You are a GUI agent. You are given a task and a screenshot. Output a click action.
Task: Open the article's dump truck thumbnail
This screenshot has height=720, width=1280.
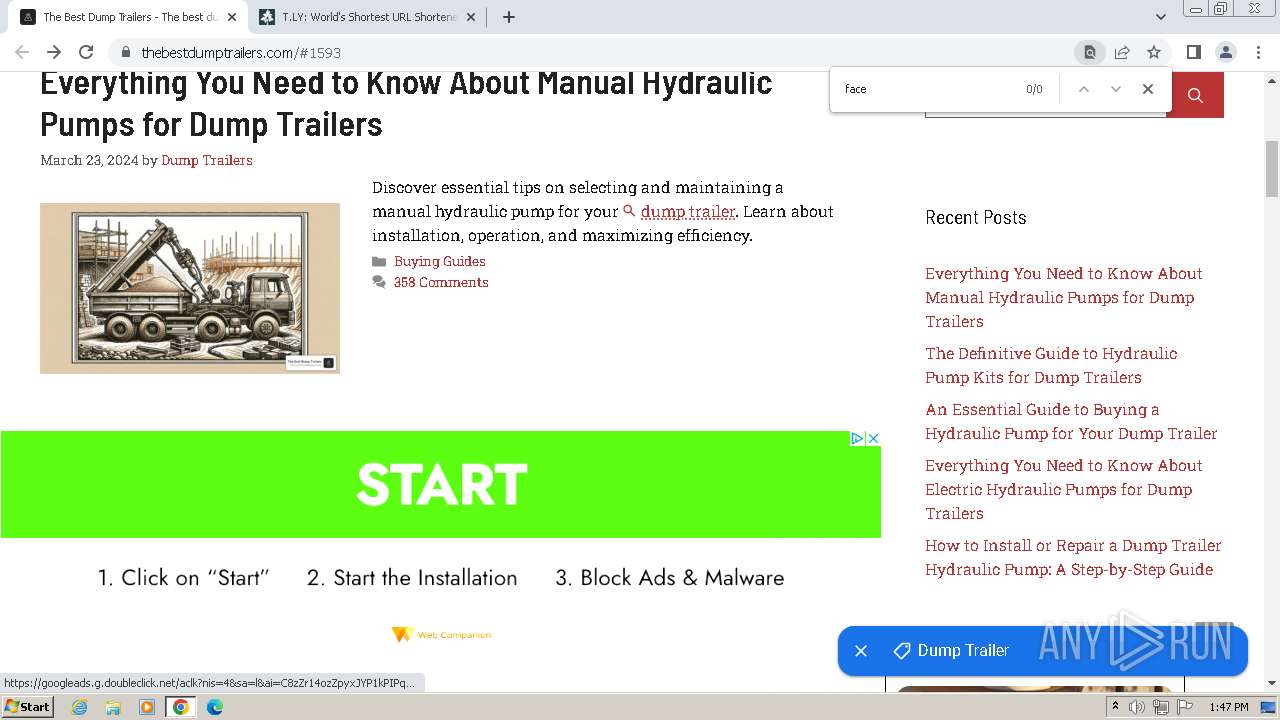point(190,288)
